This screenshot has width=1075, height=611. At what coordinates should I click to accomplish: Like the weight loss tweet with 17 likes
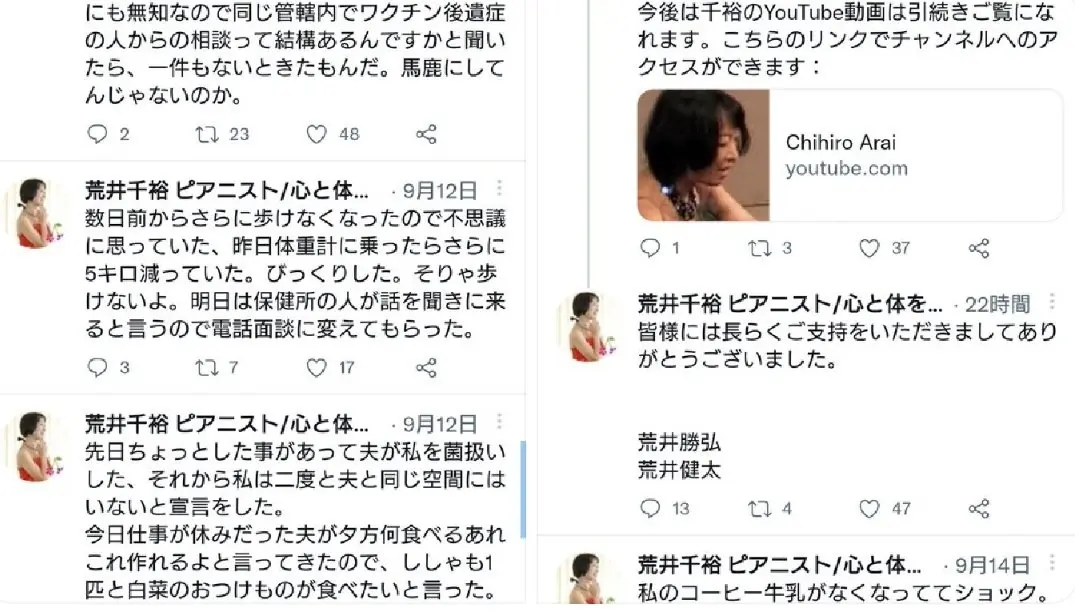(316, 368)
